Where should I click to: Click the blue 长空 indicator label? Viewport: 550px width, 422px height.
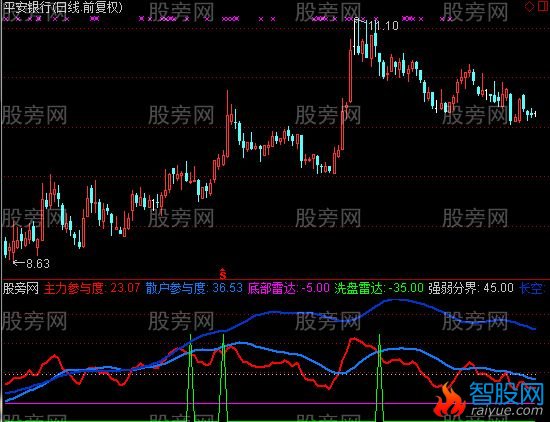click(532, 288)
